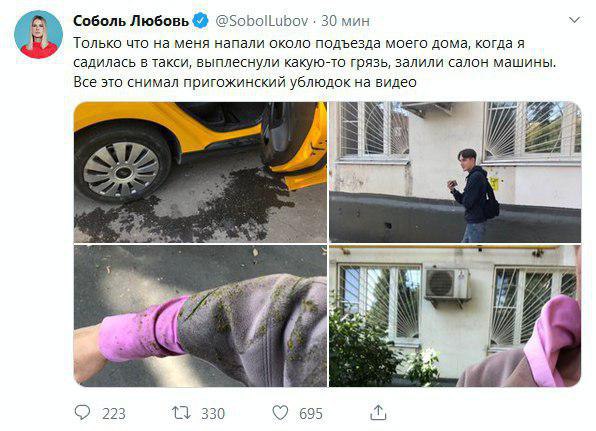This screenshot has width=596, height=431.
Task: Click the 330 retweets count
Action: (213, 414)
